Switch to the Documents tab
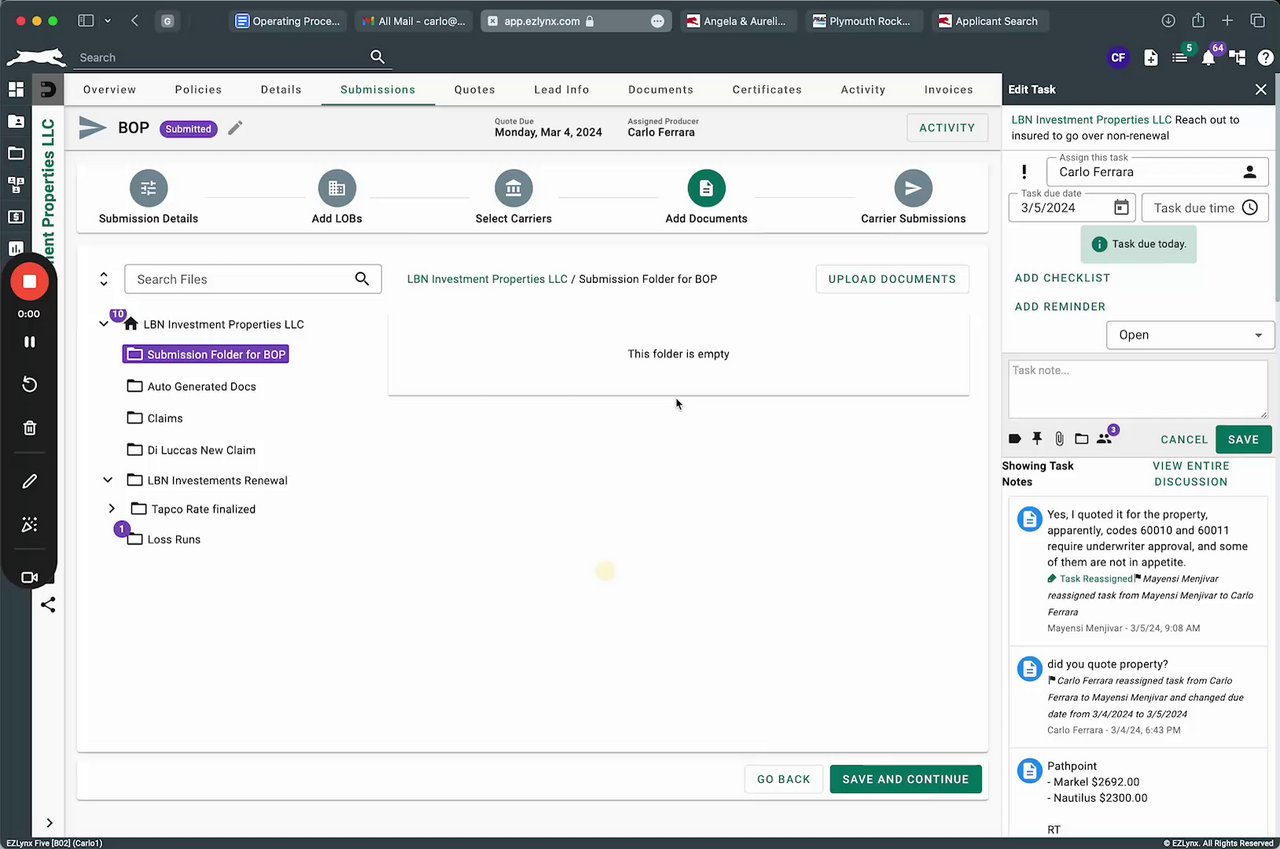1280x849 pixels. 661,89
